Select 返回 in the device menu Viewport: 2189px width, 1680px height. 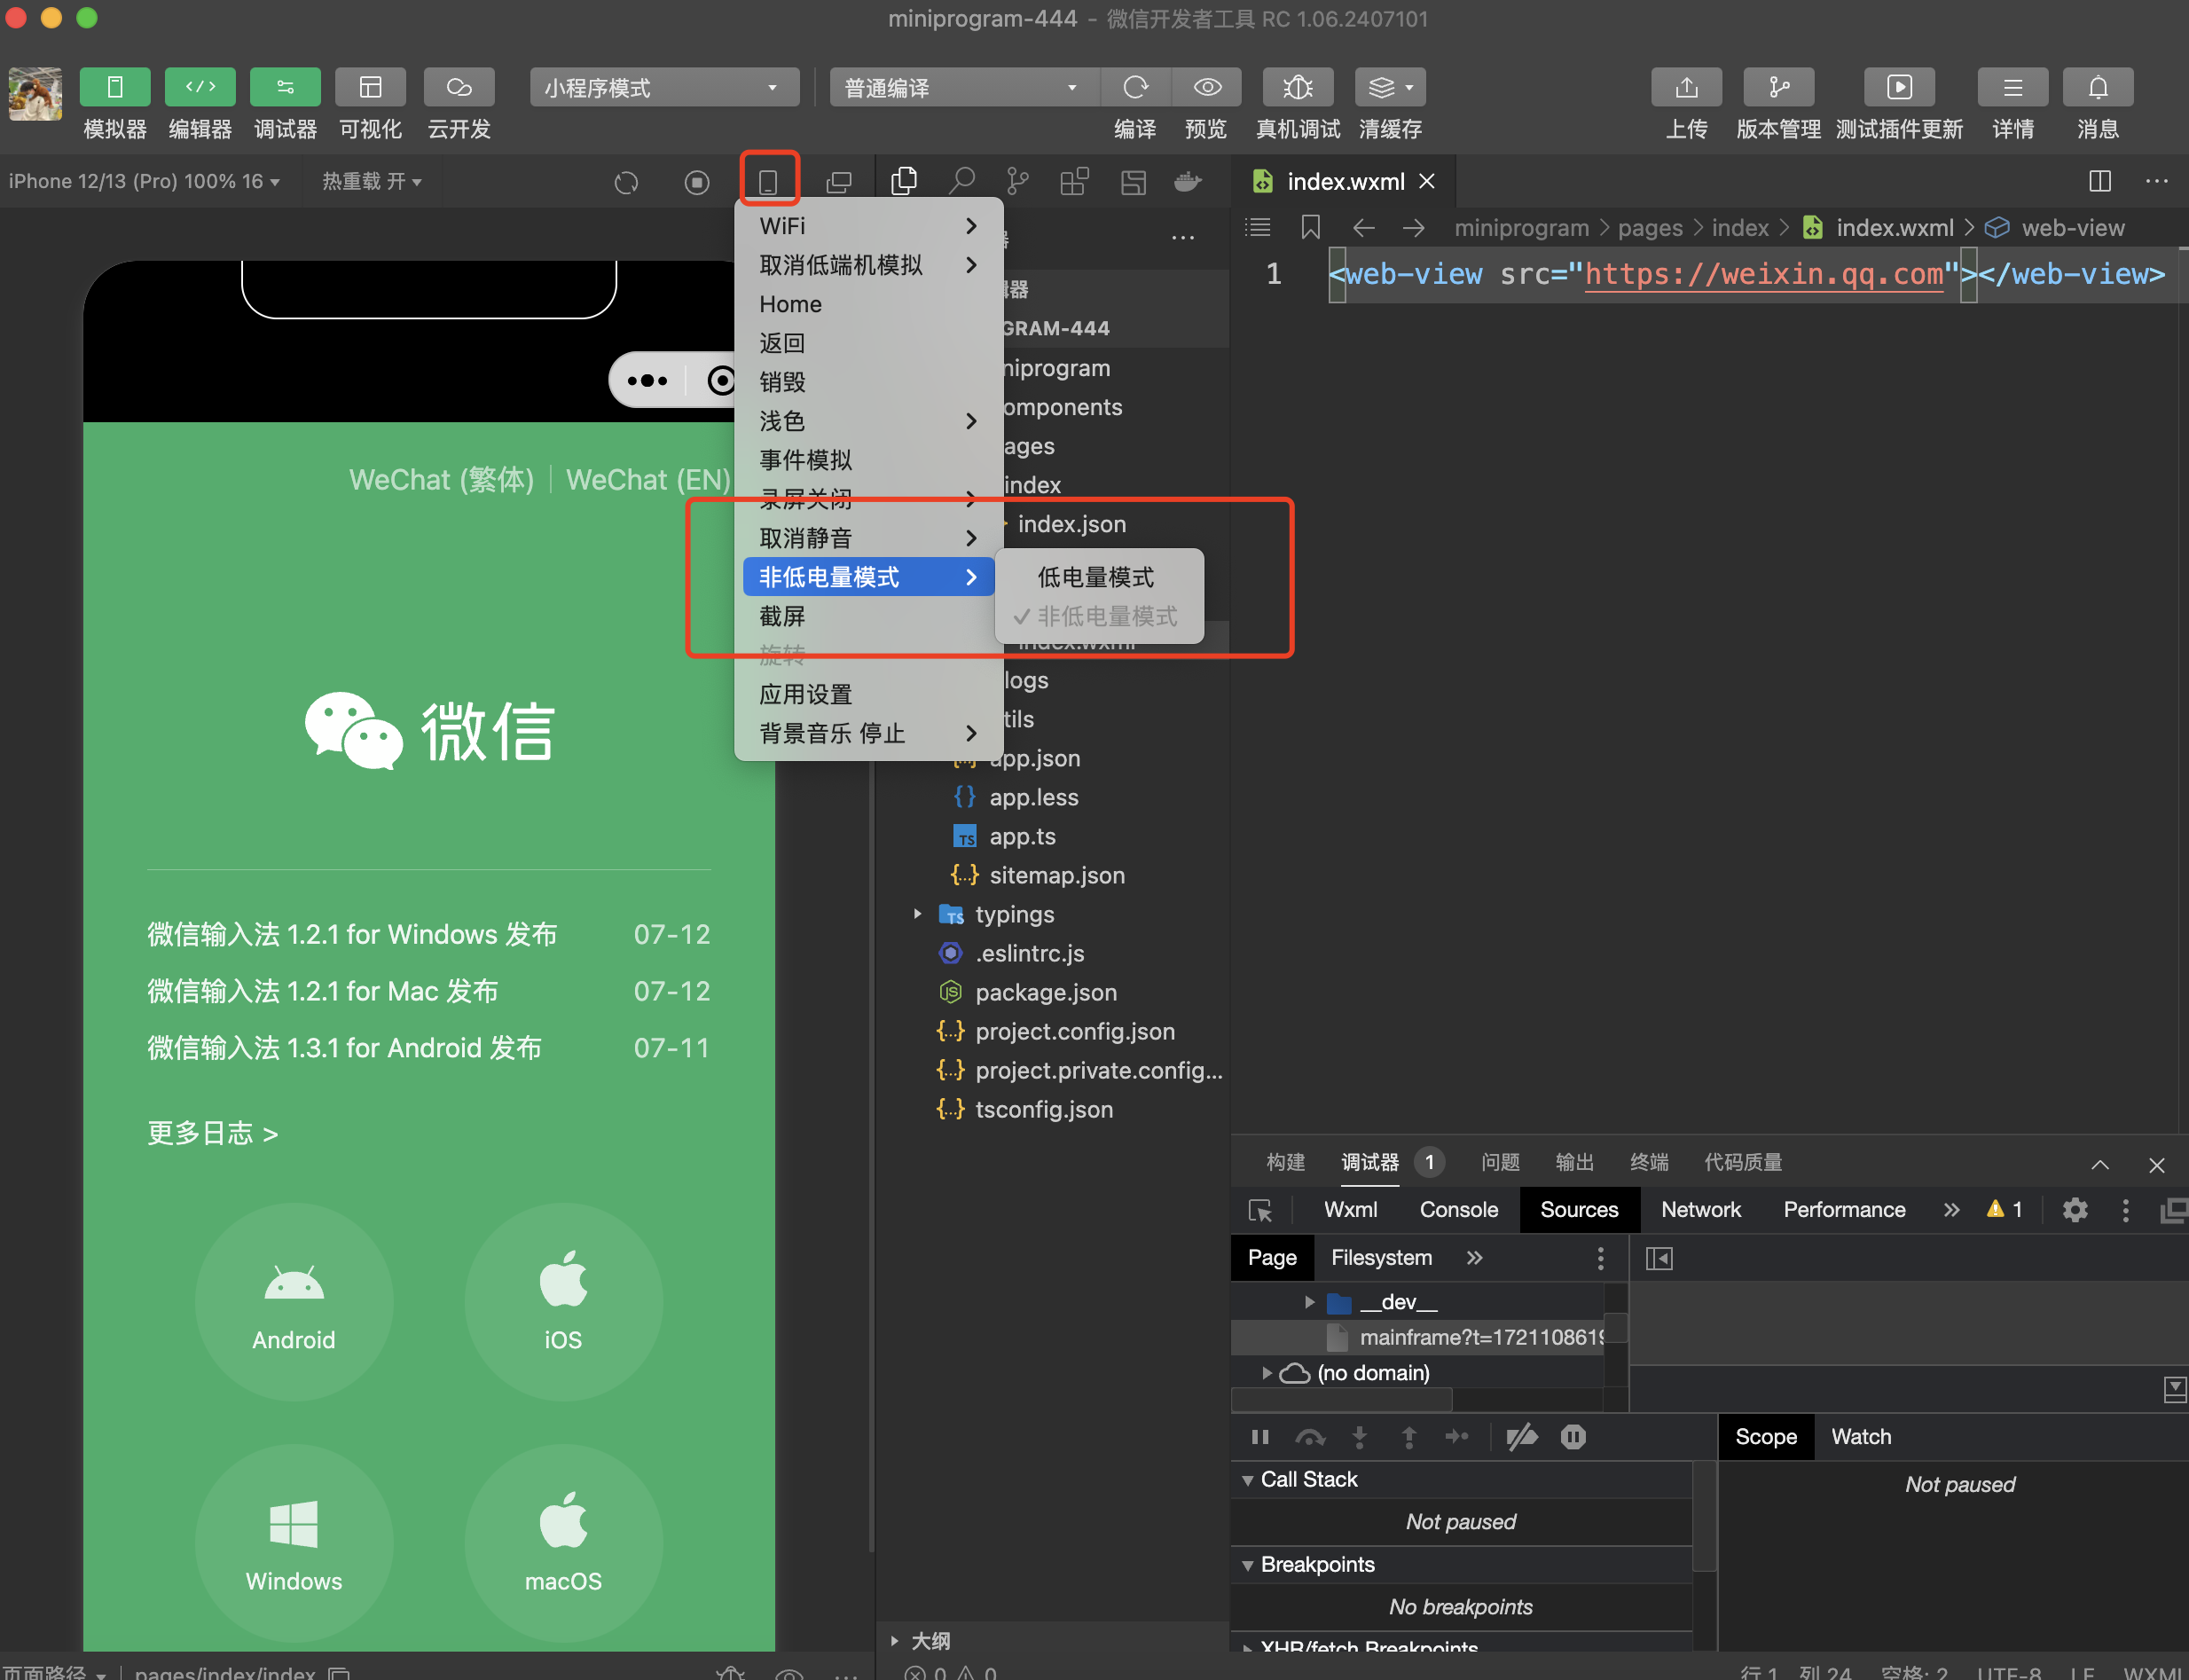point(868,343)
